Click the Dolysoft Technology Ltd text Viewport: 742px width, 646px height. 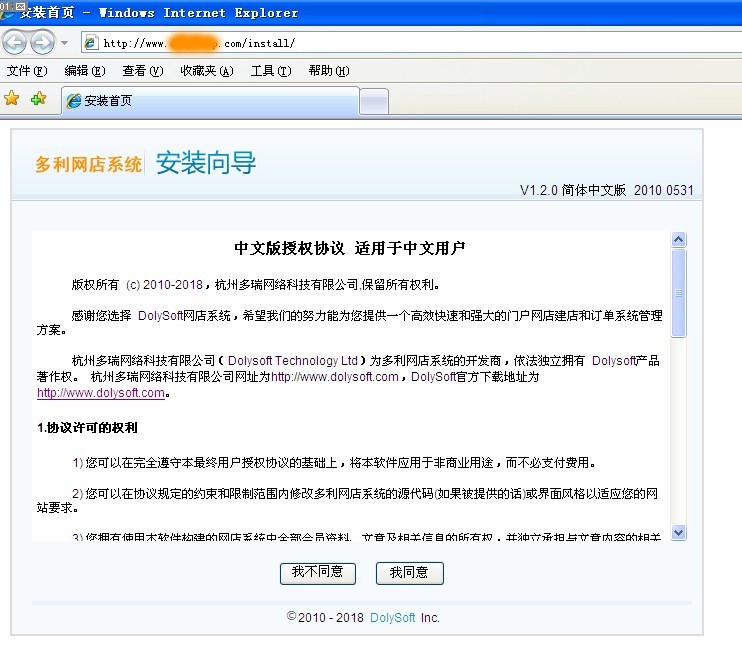click(292, 361)
